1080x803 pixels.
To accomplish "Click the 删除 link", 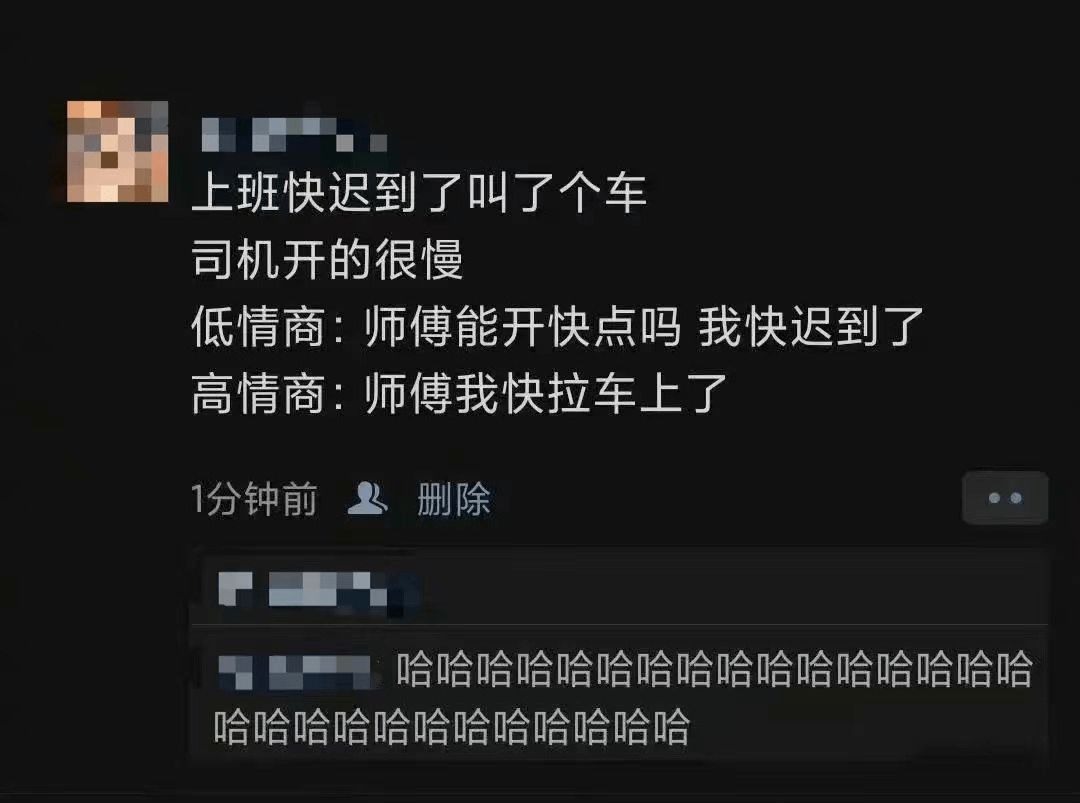I will click(454, 499).
